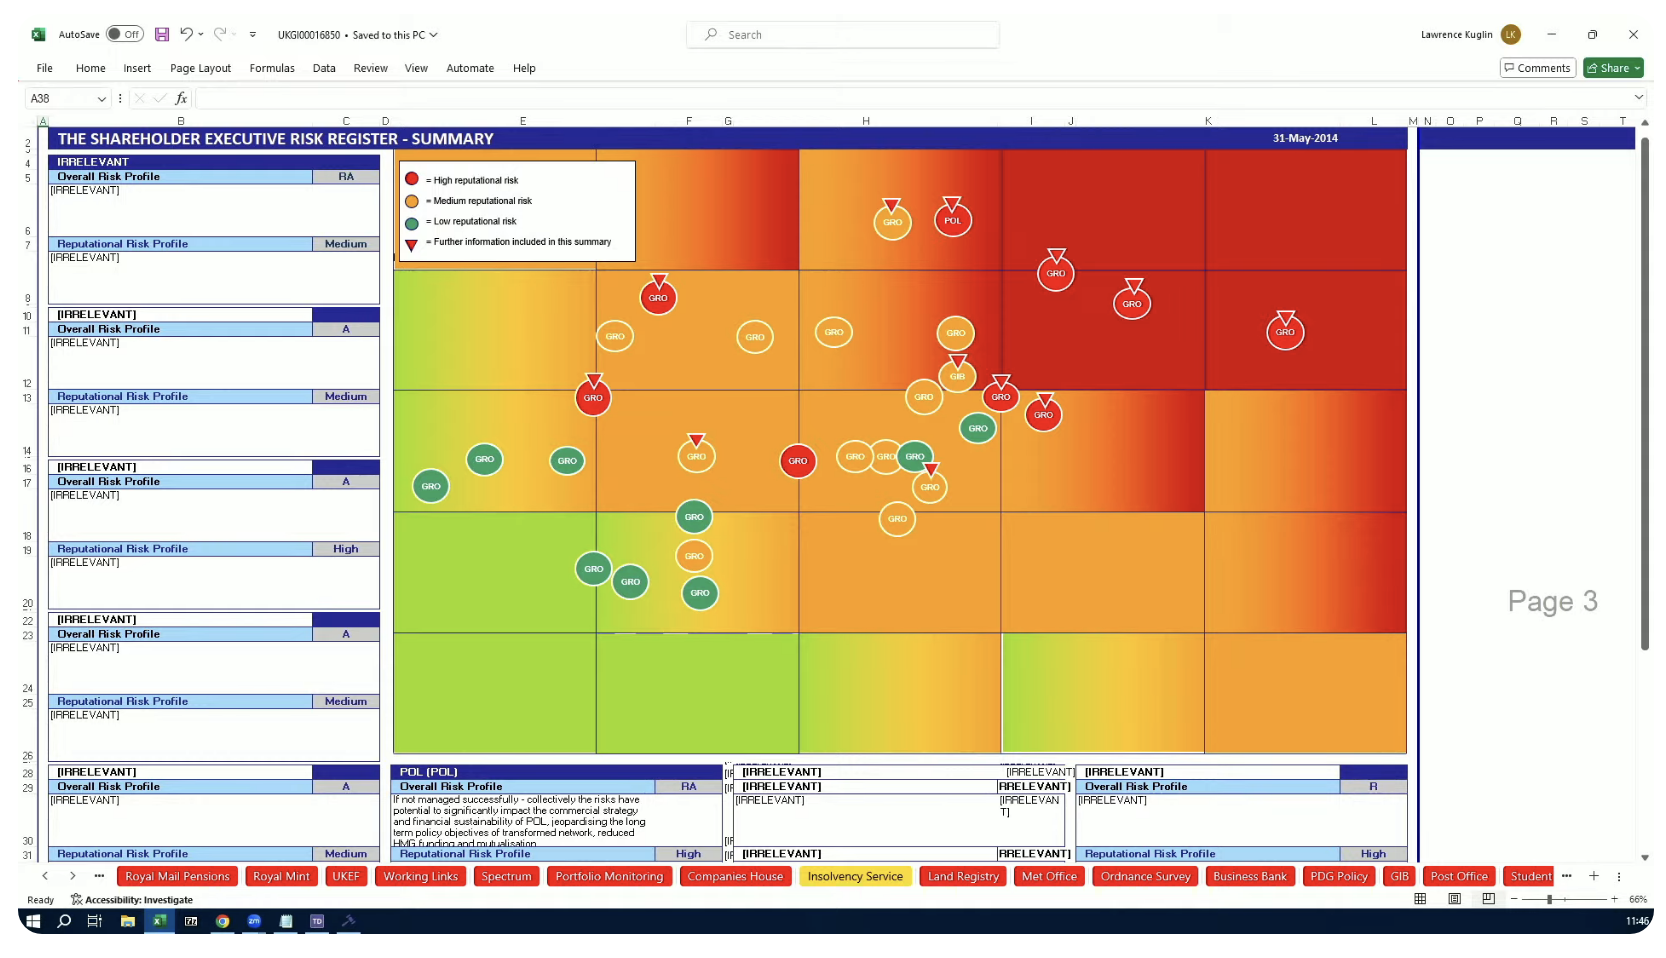Go to the Land Registry sheet tab
The width and height of the screenshot is (1666, 958).
tap(963, 876)
